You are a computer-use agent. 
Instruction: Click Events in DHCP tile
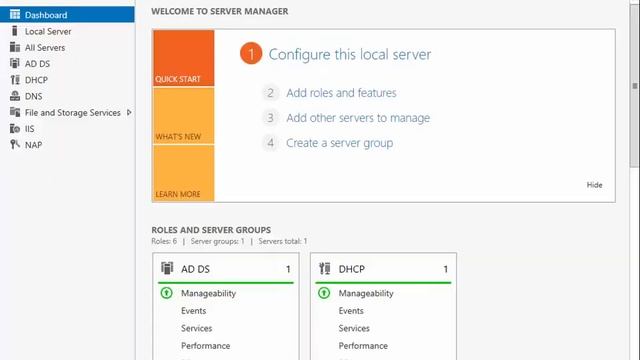pos(351,311)
